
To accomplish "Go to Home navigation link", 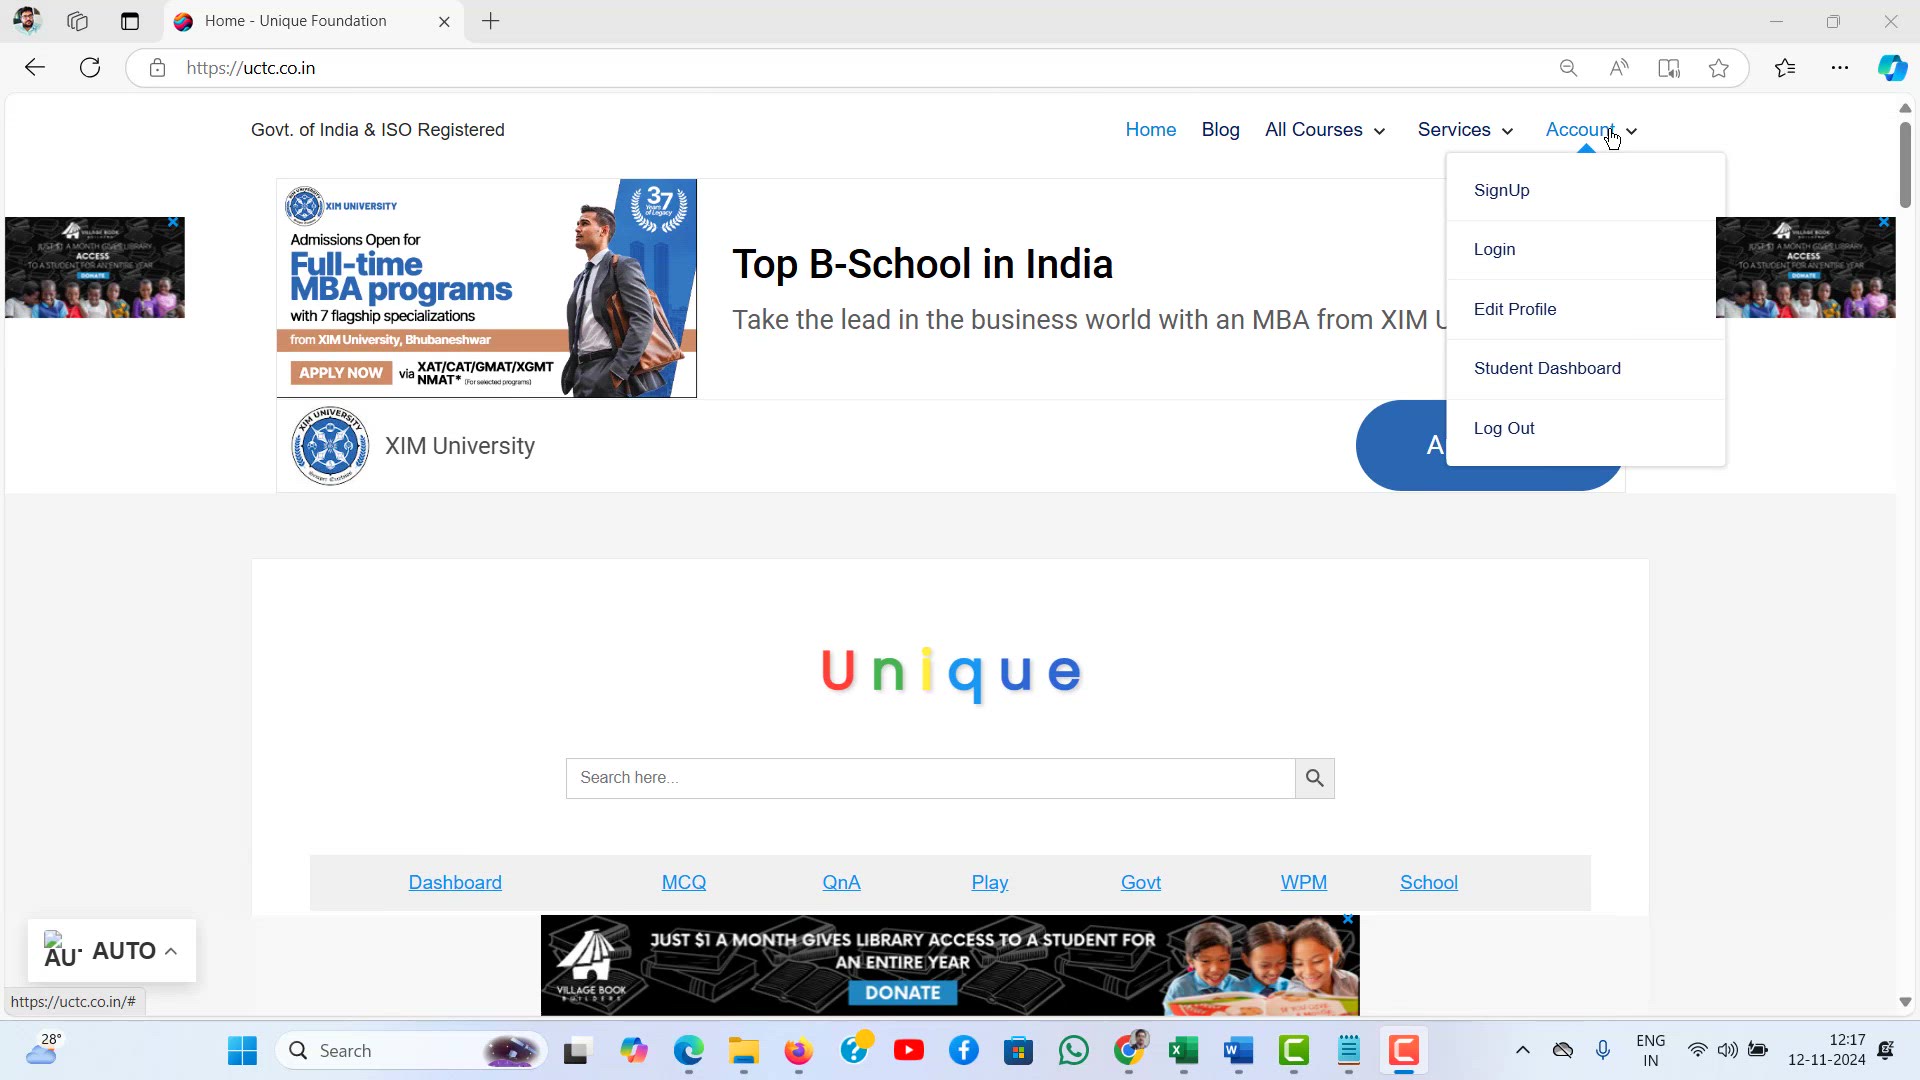I will [x=1150, y=130].
